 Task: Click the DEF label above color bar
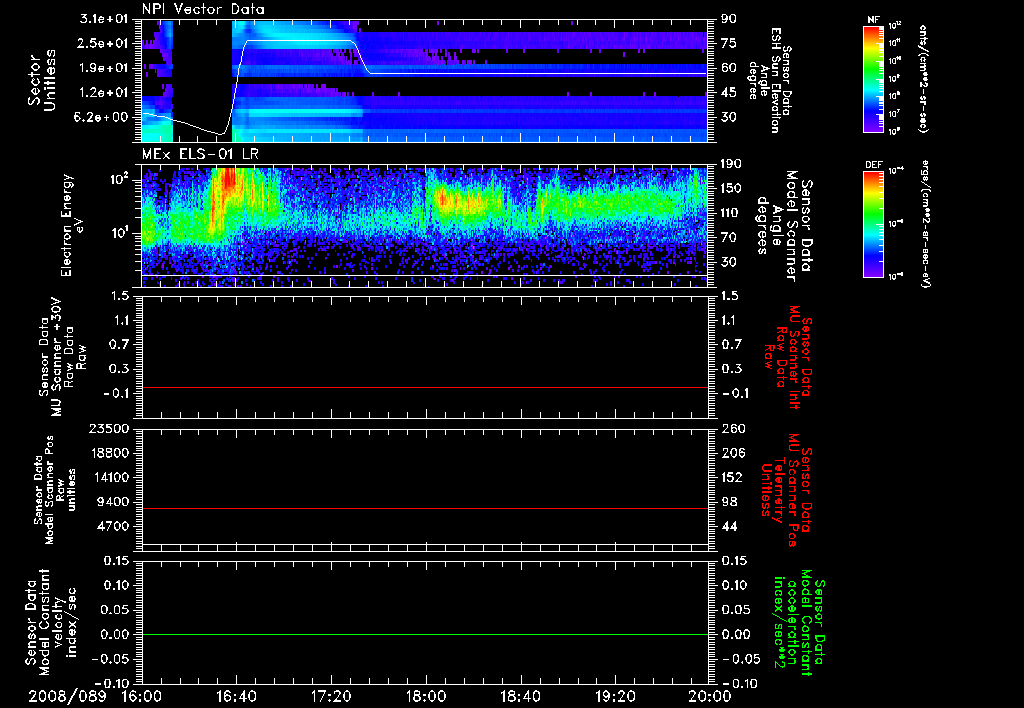pos(873,165)
